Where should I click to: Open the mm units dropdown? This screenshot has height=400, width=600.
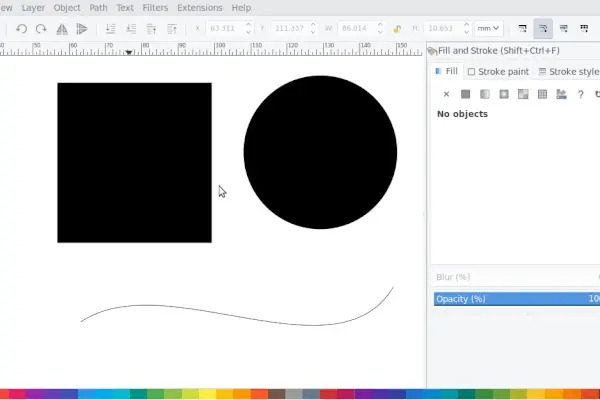pos(488,29)
